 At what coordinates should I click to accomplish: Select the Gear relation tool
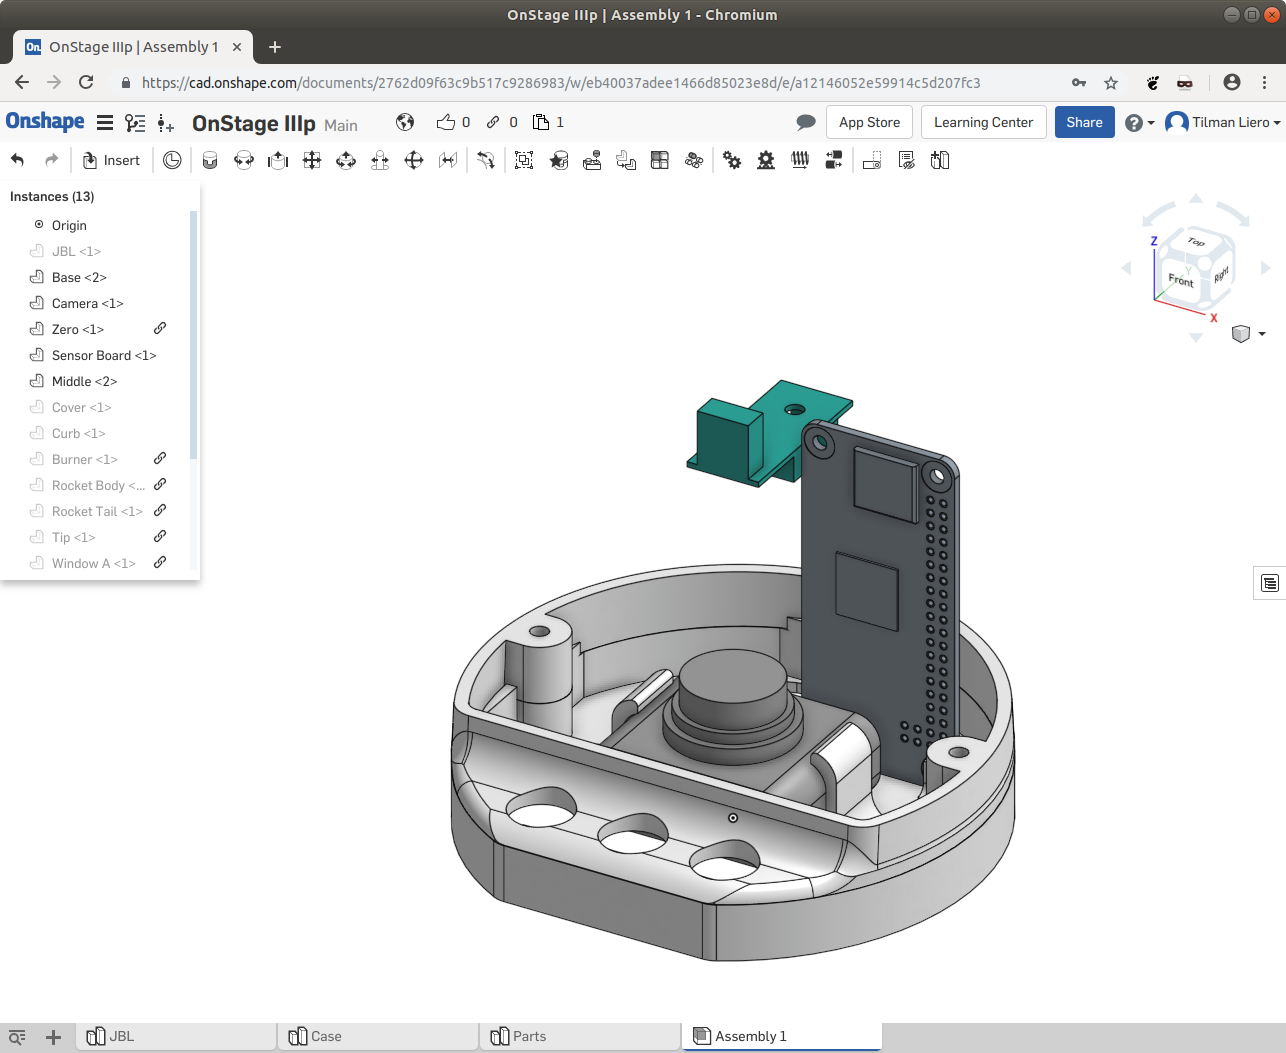click(732, 160)
